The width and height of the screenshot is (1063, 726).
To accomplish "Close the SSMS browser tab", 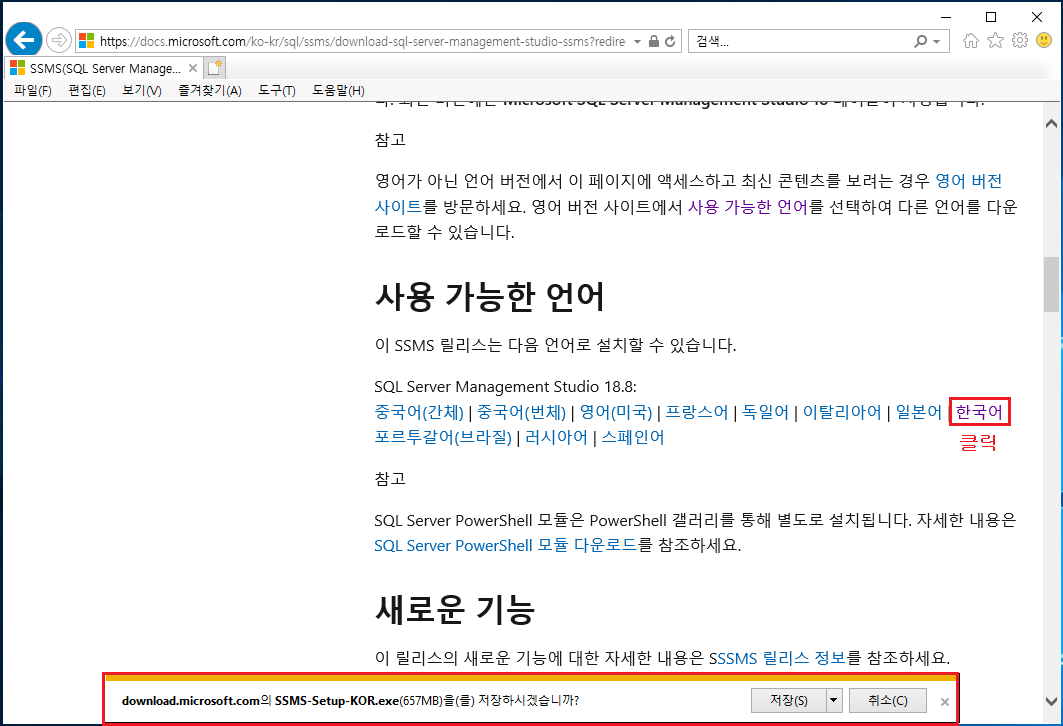I will (x=193, y=68).
